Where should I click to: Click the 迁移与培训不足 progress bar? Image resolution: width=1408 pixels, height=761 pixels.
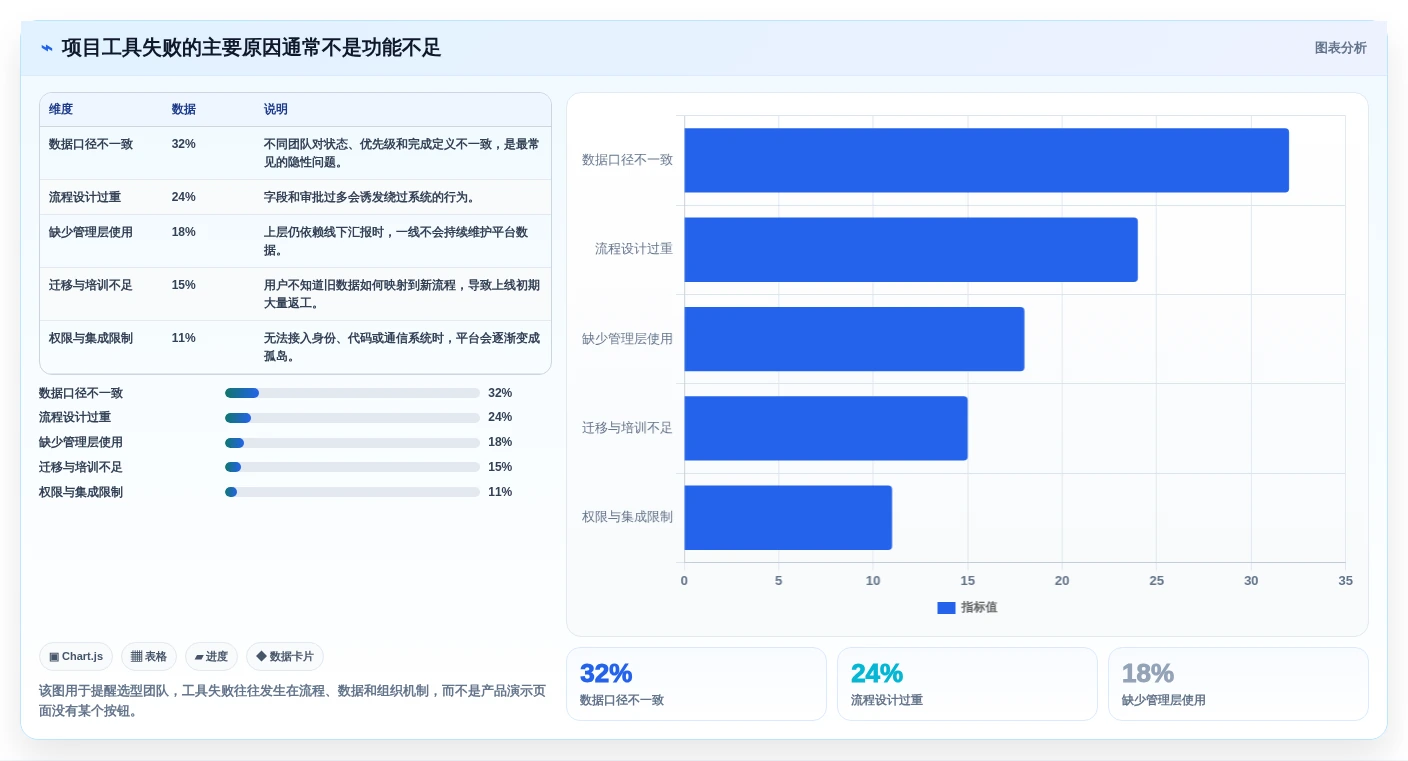(352, 467)
